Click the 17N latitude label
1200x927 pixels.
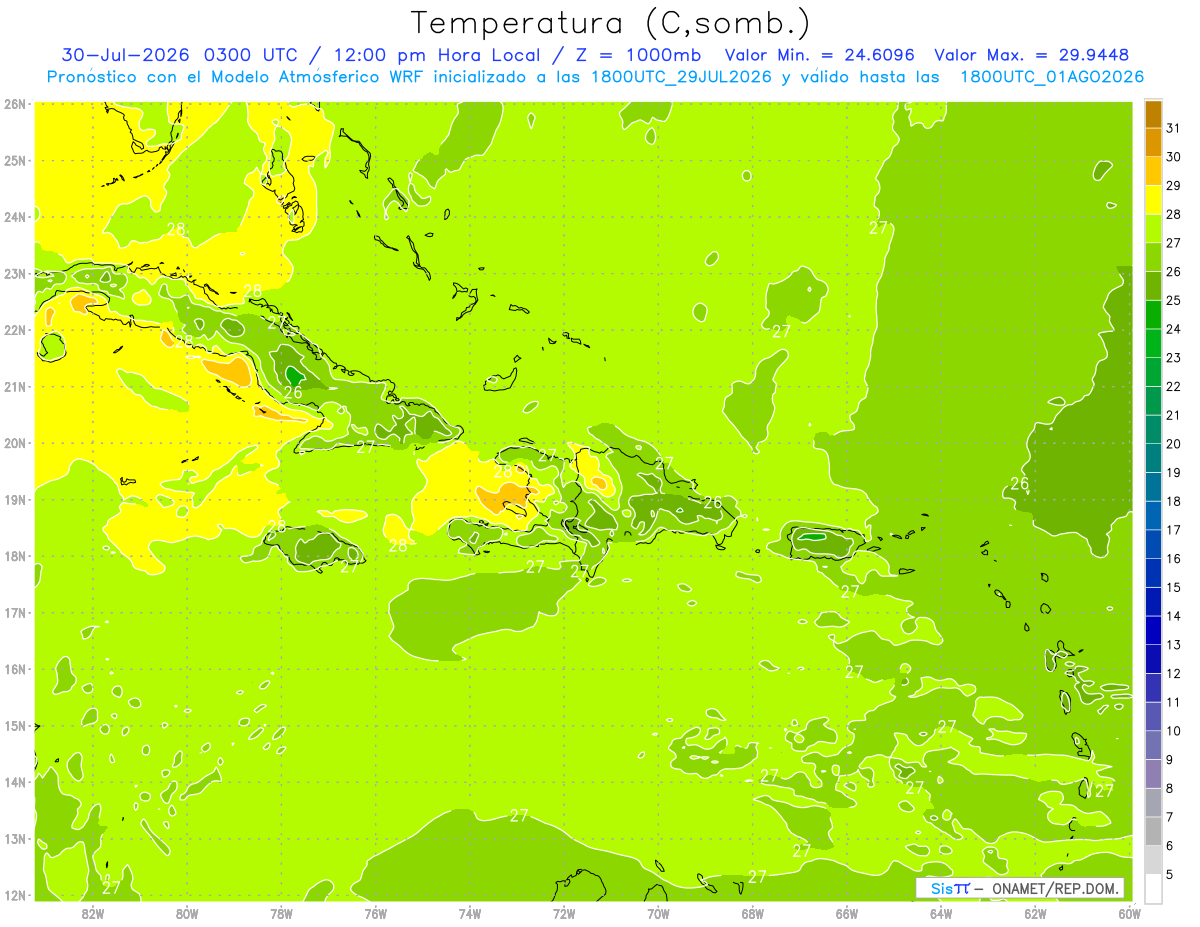pos(15,612)
